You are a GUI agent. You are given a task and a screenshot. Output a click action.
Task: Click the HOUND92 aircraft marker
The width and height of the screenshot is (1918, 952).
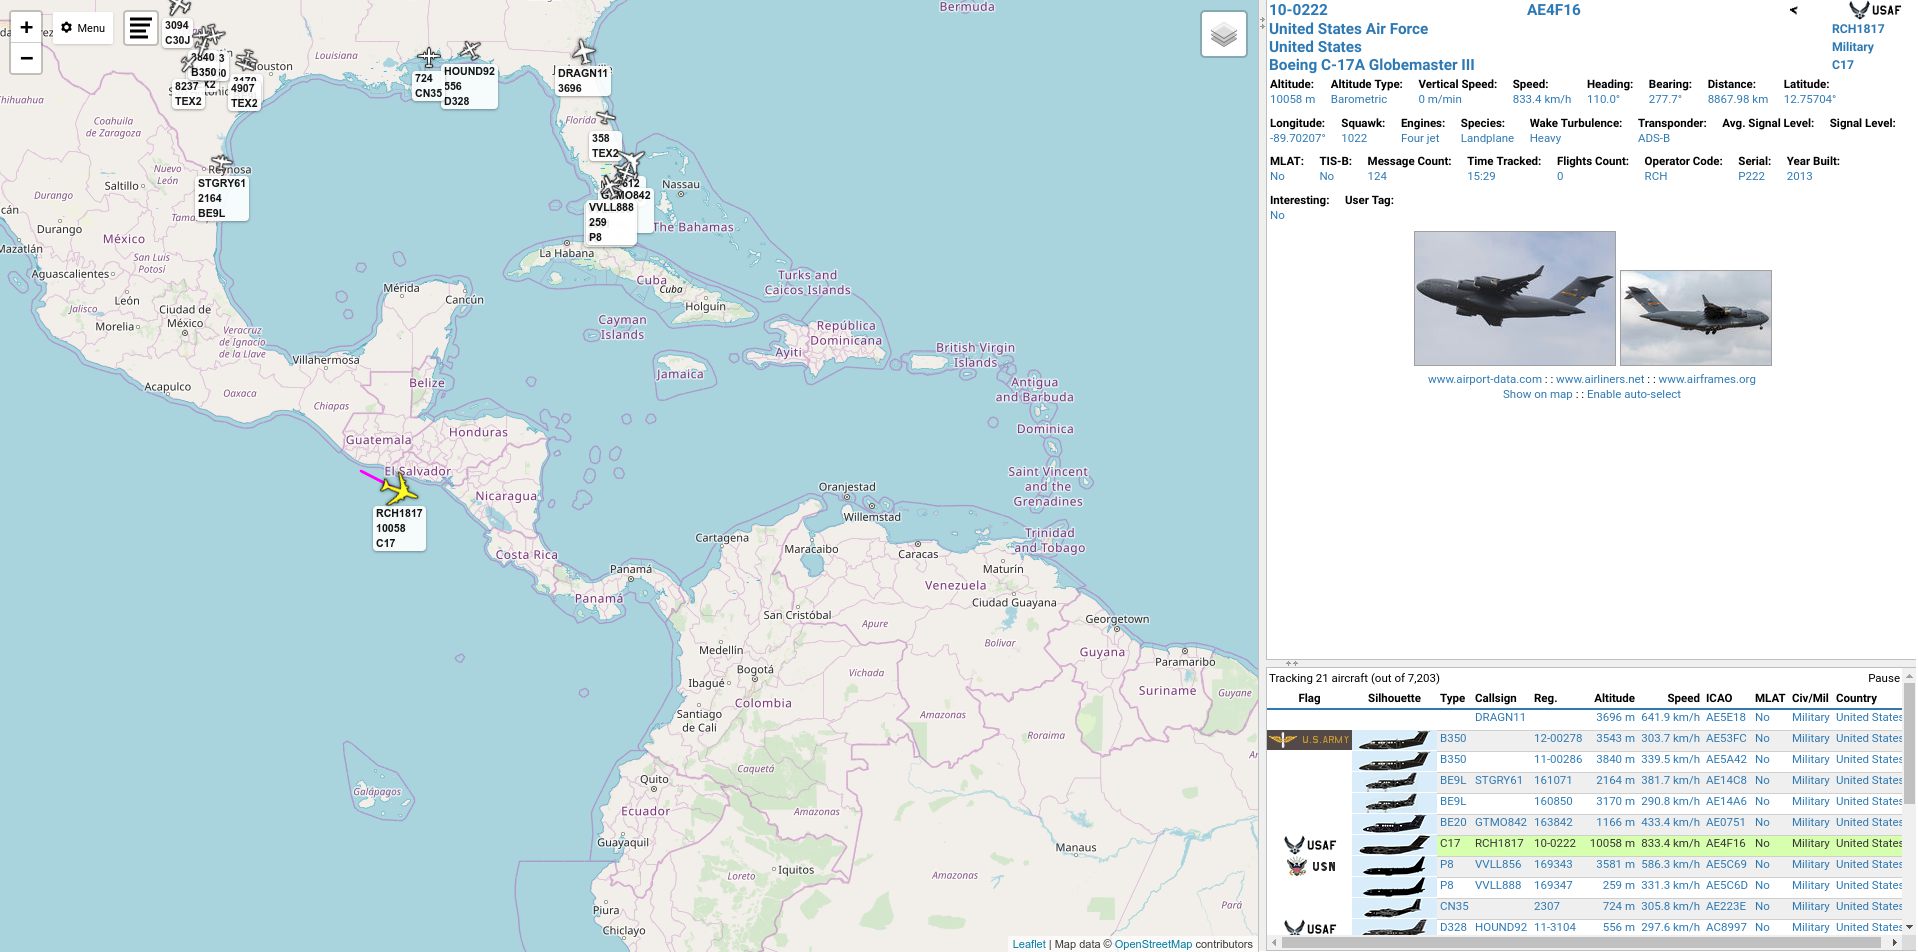[470, 51]
